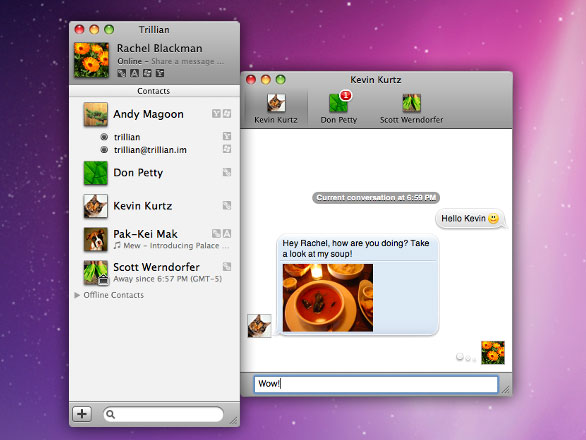Click the plus button to add a contact
586x440 pixels.
pos(82,414)
